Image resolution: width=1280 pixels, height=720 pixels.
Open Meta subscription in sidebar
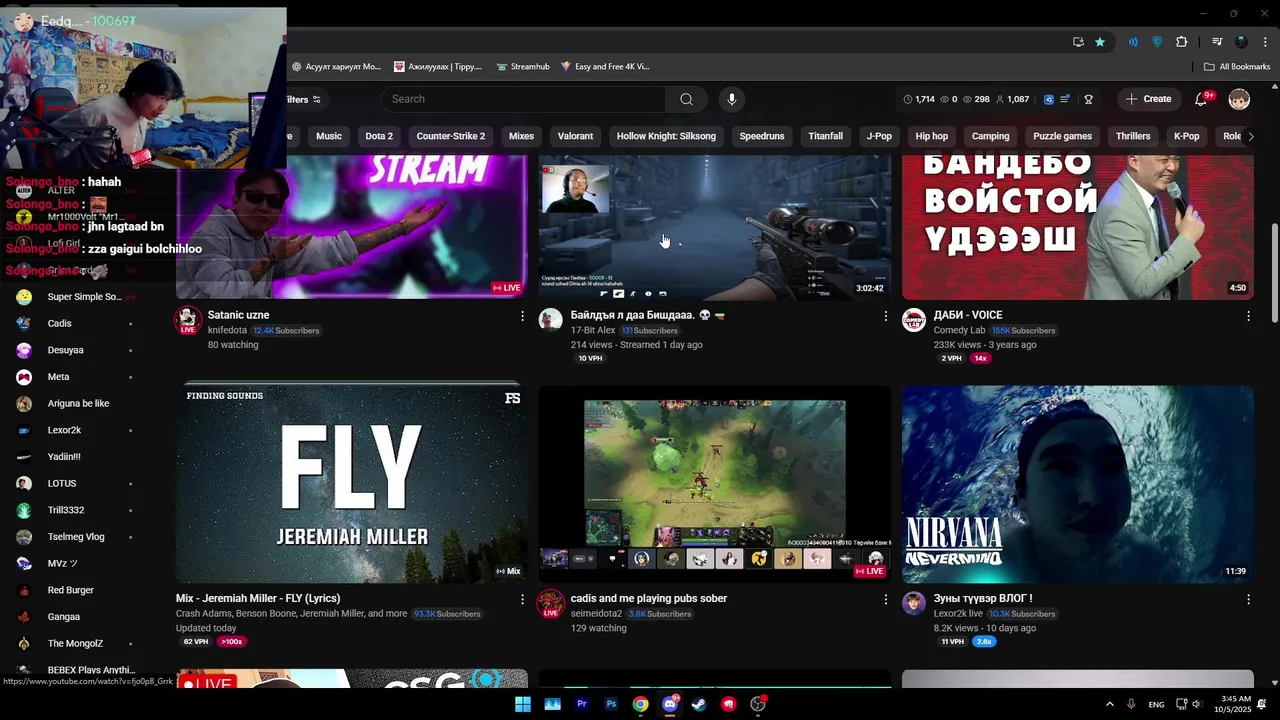coord(75,377)
